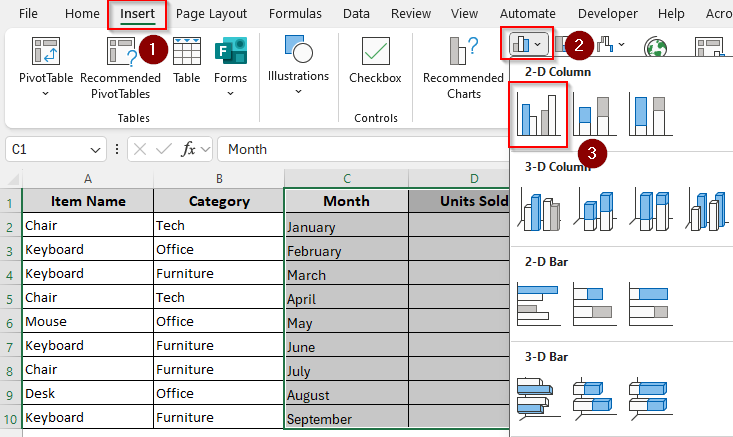Expand the Illustrations dropdown
The image size is (733, 437).
point(298,91)
